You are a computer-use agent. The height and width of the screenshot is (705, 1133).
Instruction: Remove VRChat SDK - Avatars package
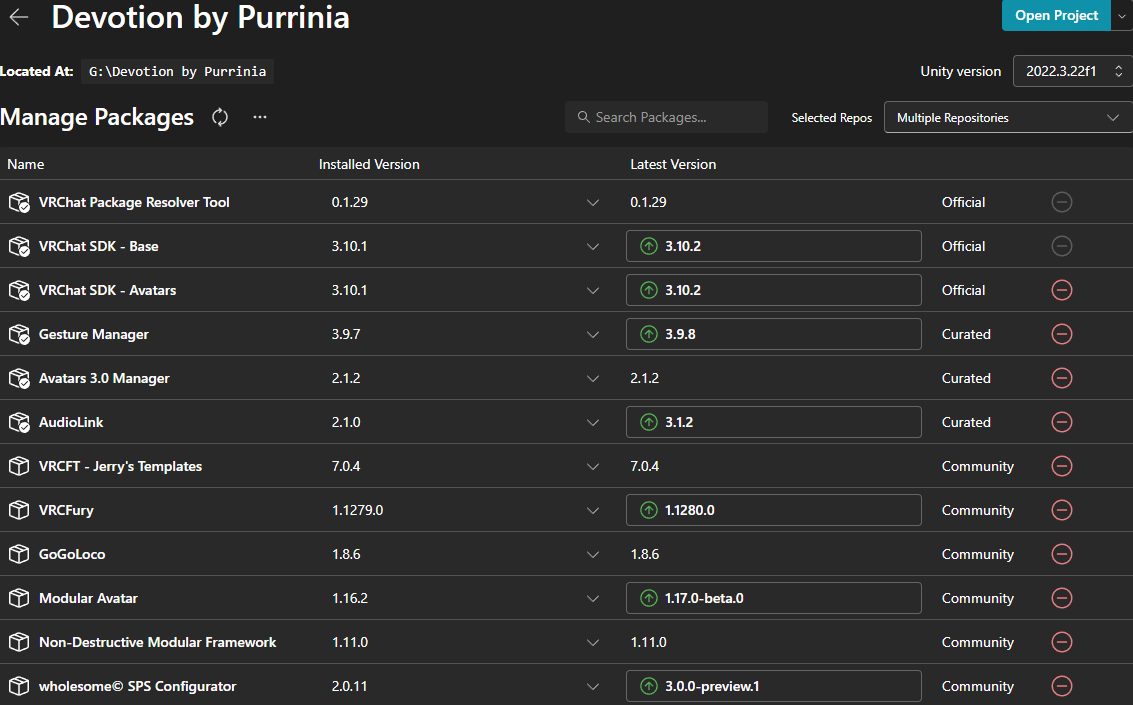pyautogui.click(x=1061, y=290)
